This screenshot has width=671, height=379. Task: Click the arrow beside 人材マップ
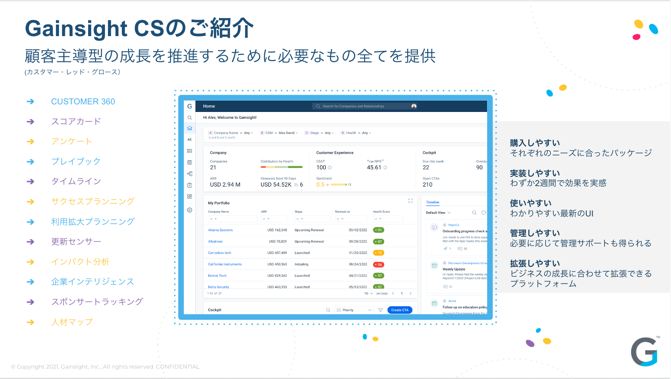point(30,322)
